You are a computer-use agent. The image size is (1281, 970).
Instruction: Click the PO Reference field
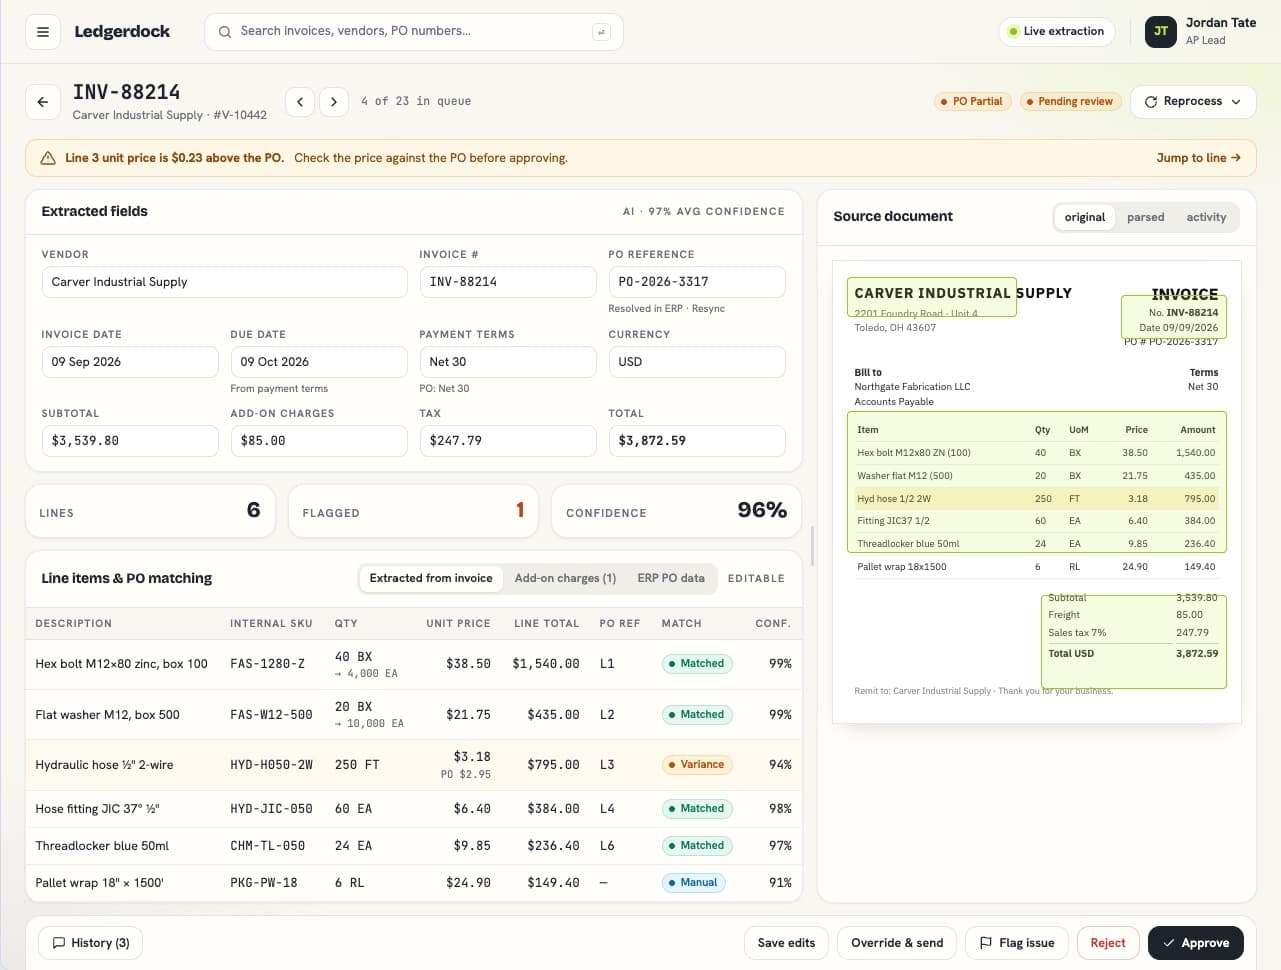tap(697, 282)
